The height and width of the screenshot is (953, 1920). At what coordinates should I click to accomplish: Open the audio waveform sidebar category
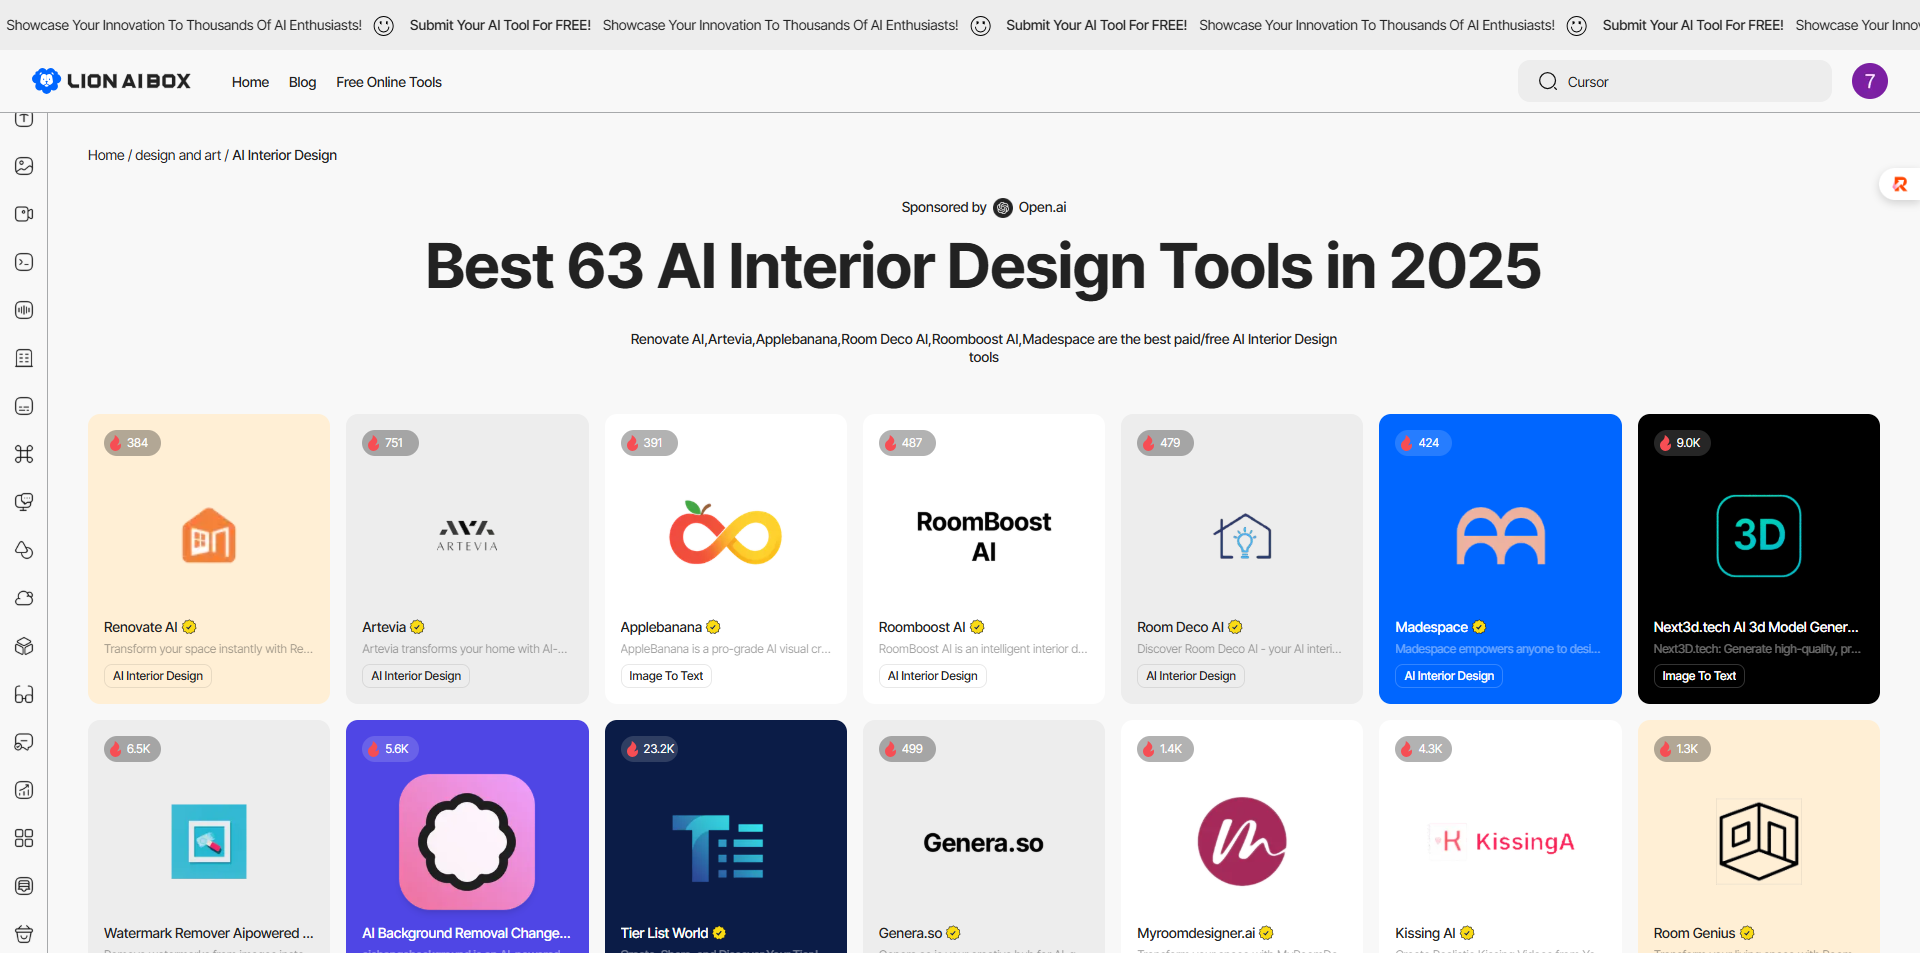[x=24, y=310]
